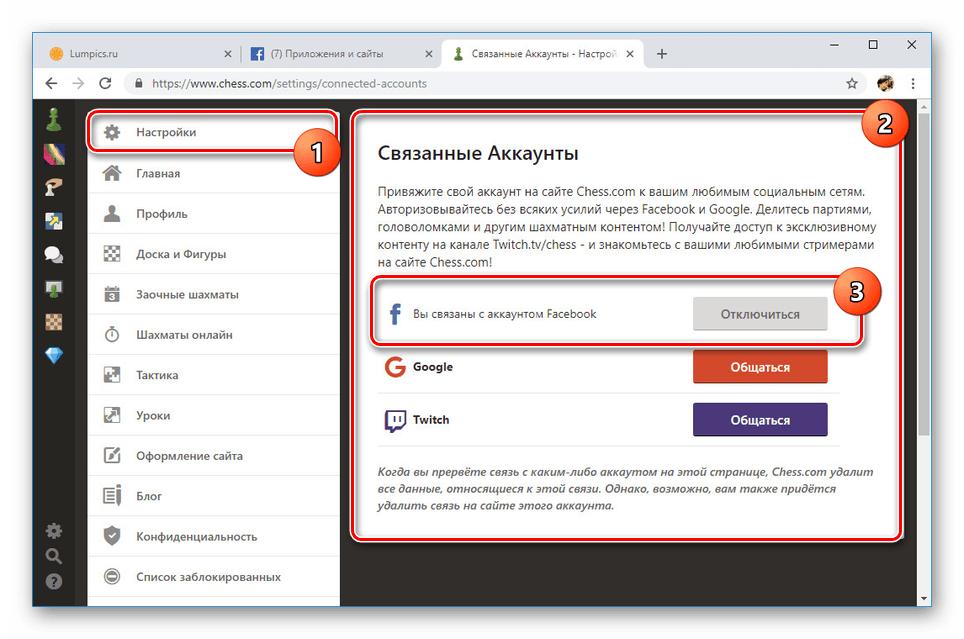Open the help question mark icon in sidebar

54,581
